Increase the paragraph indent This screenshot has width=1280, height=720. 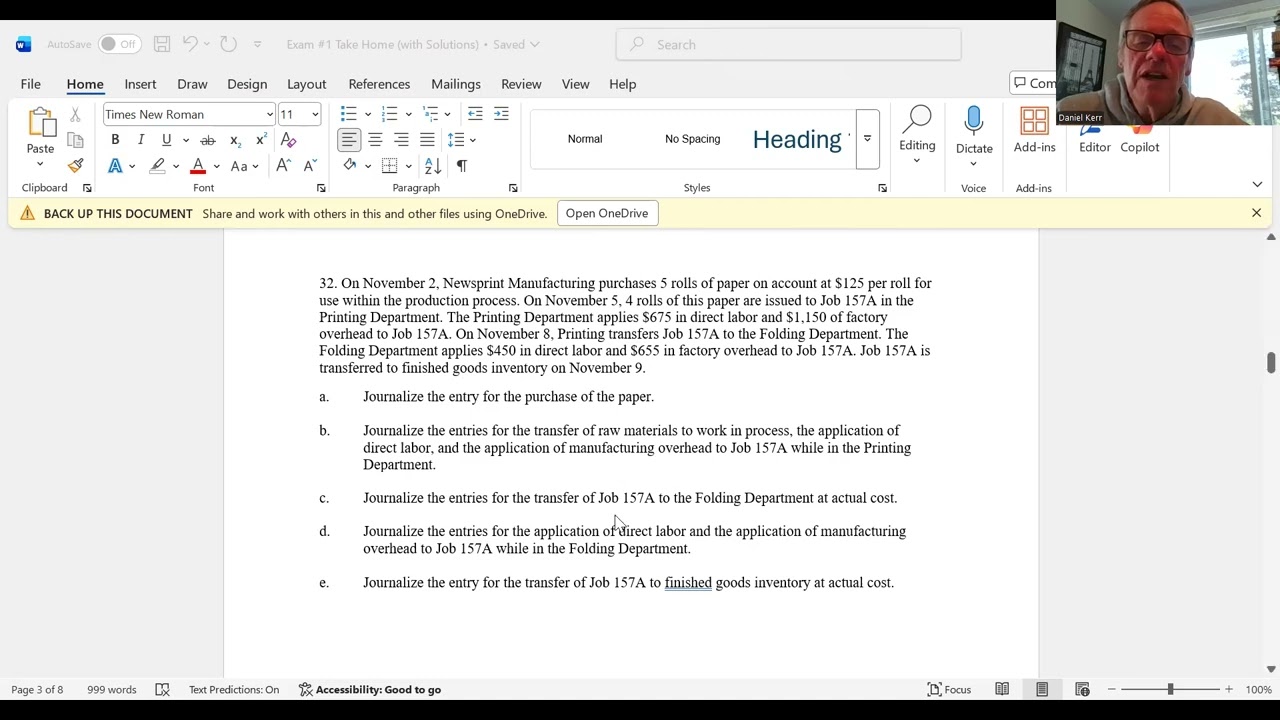[x=501, y=114]
